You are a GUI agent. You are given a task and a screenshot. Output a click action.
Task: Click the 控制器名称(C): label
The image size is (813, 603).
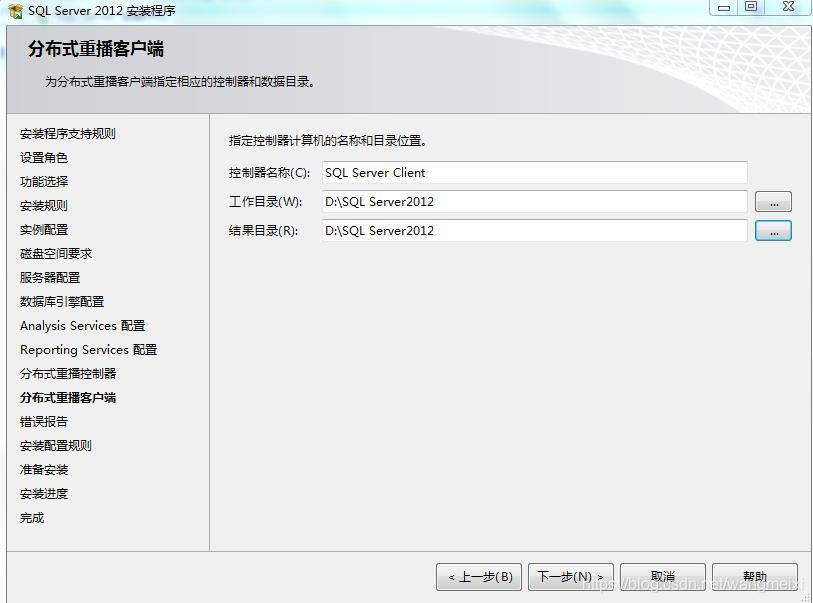coord(269,173)
